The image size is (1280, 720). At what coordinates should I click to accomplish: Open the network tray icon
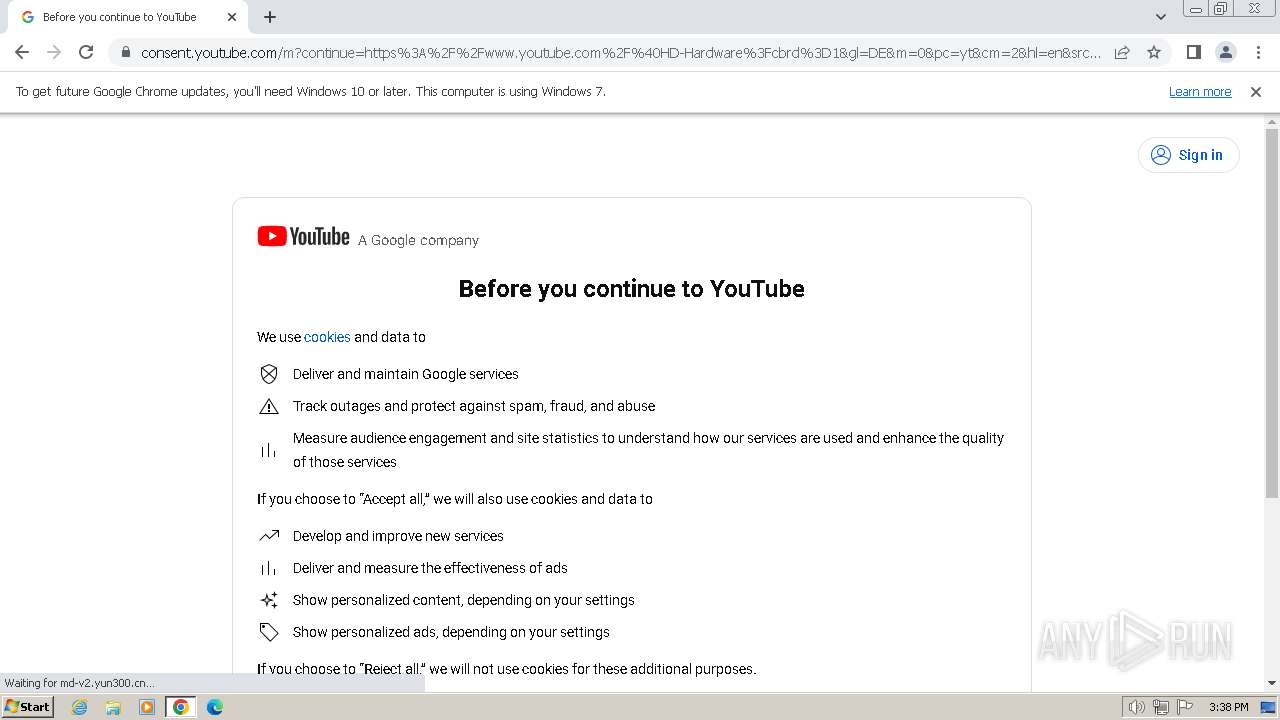[x=1161, y=707]
